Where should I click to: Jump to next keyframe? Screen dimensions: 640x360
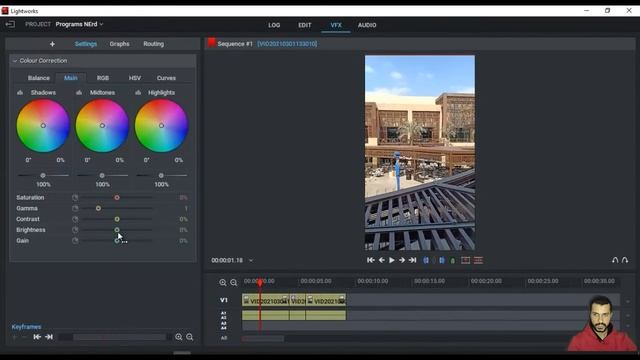[49, 337]
